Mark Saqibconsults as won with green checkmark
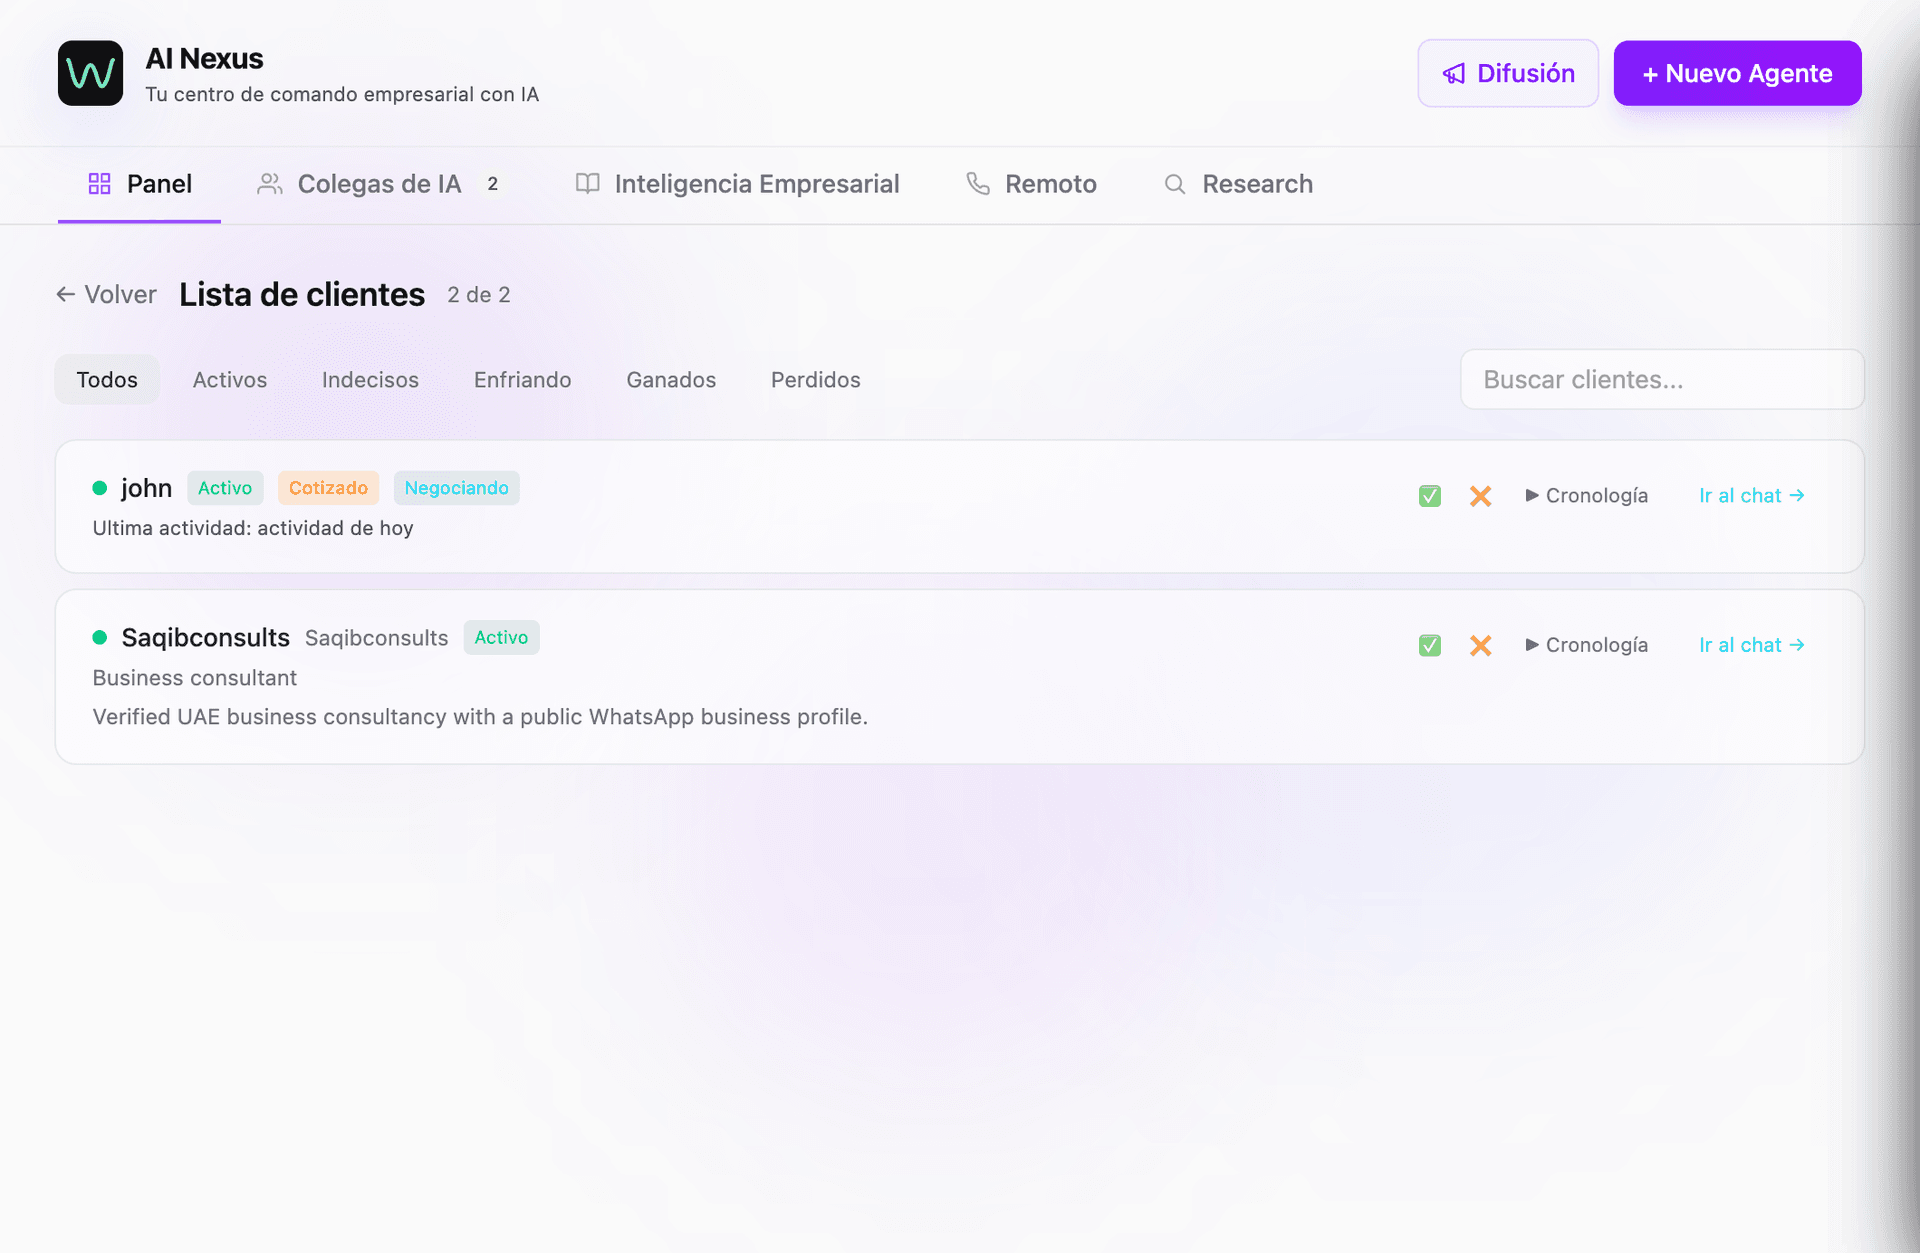 [1430, 645]
